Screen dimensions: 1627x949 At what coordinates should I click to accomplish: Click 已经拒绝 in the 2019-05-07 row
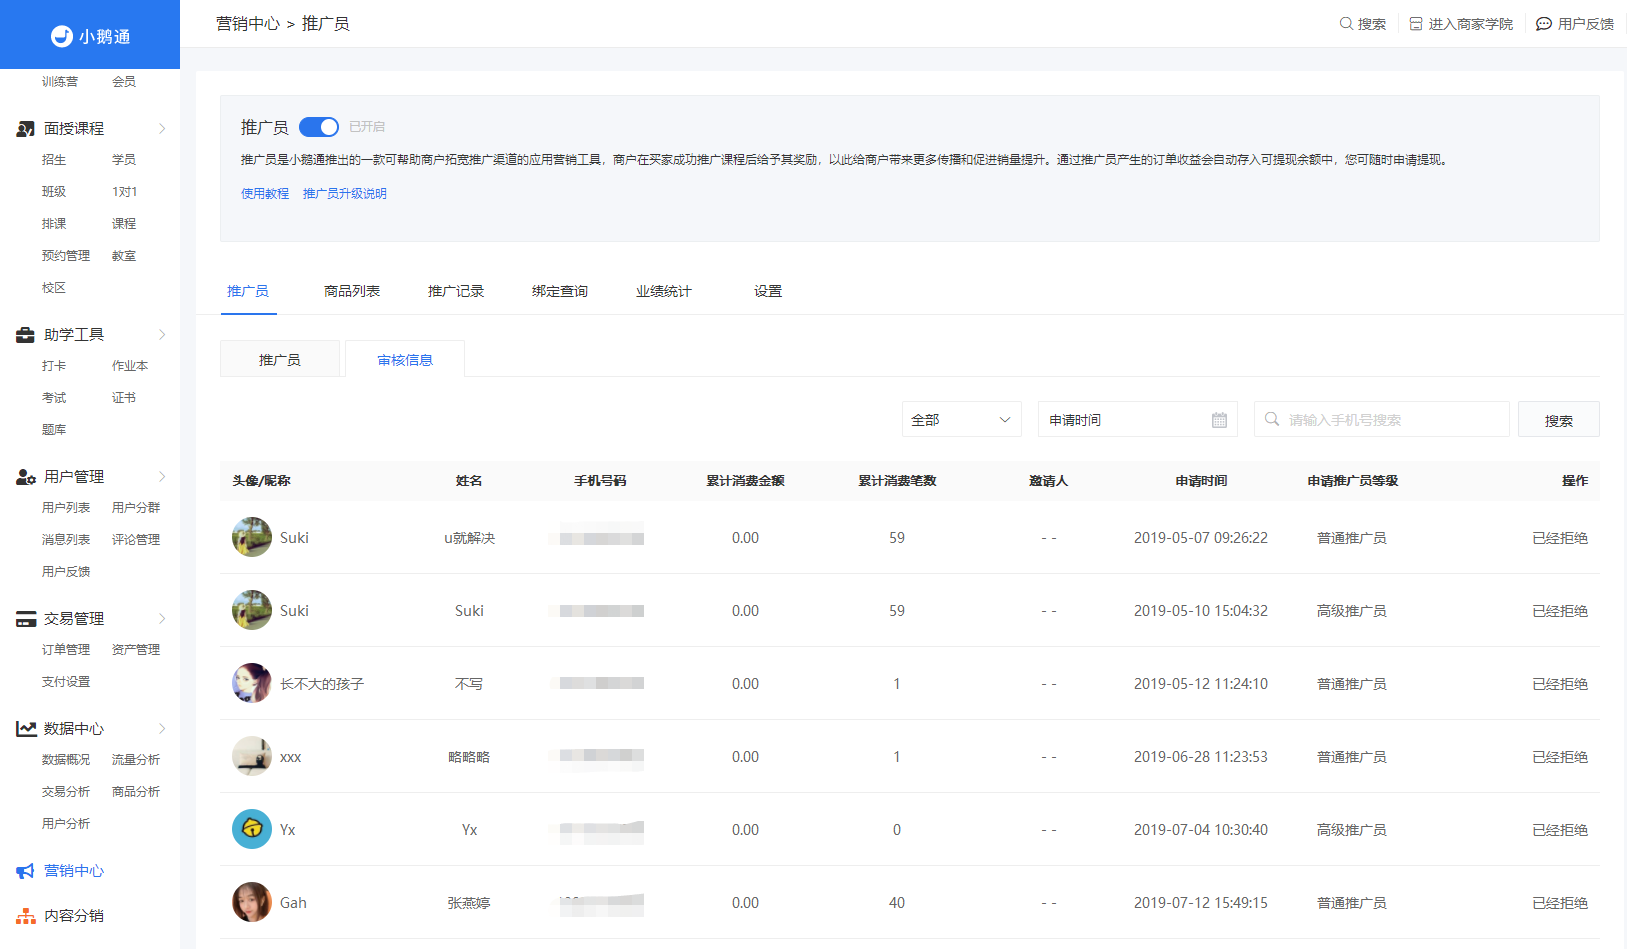point(1560,538)
